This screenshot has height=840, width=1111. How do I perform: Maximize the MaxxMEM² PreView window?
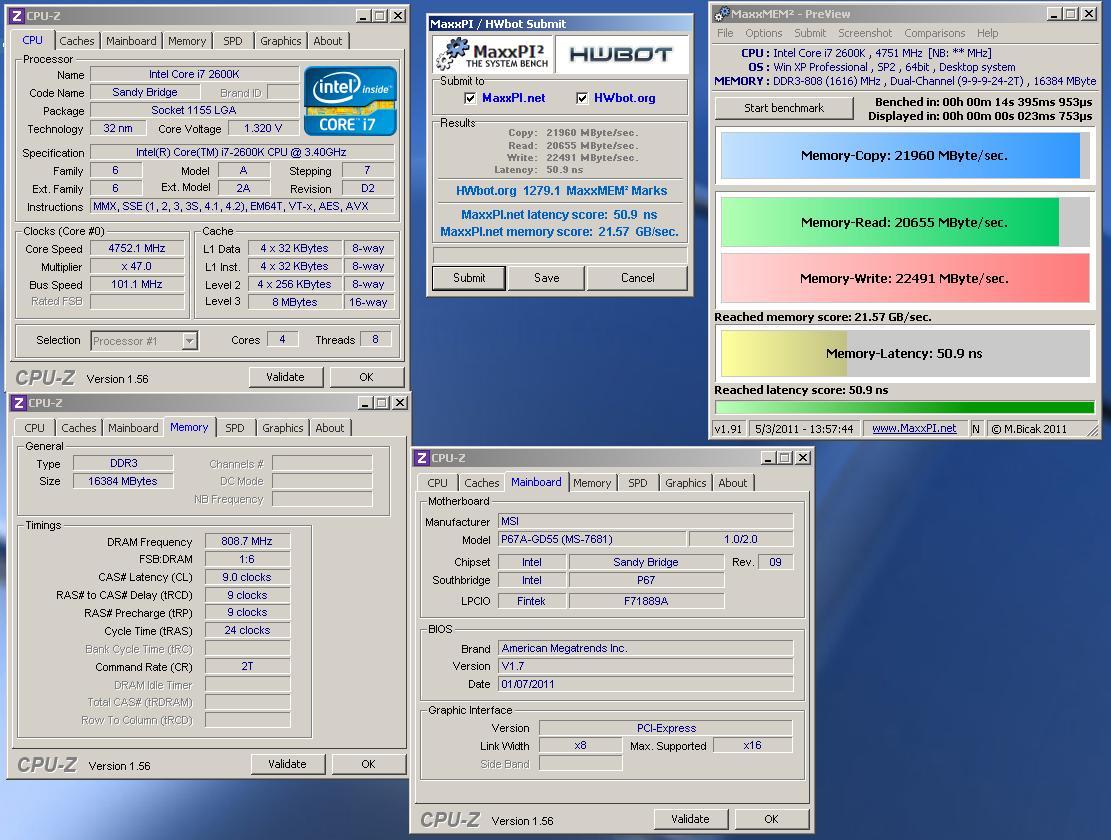click(1071, 14)
